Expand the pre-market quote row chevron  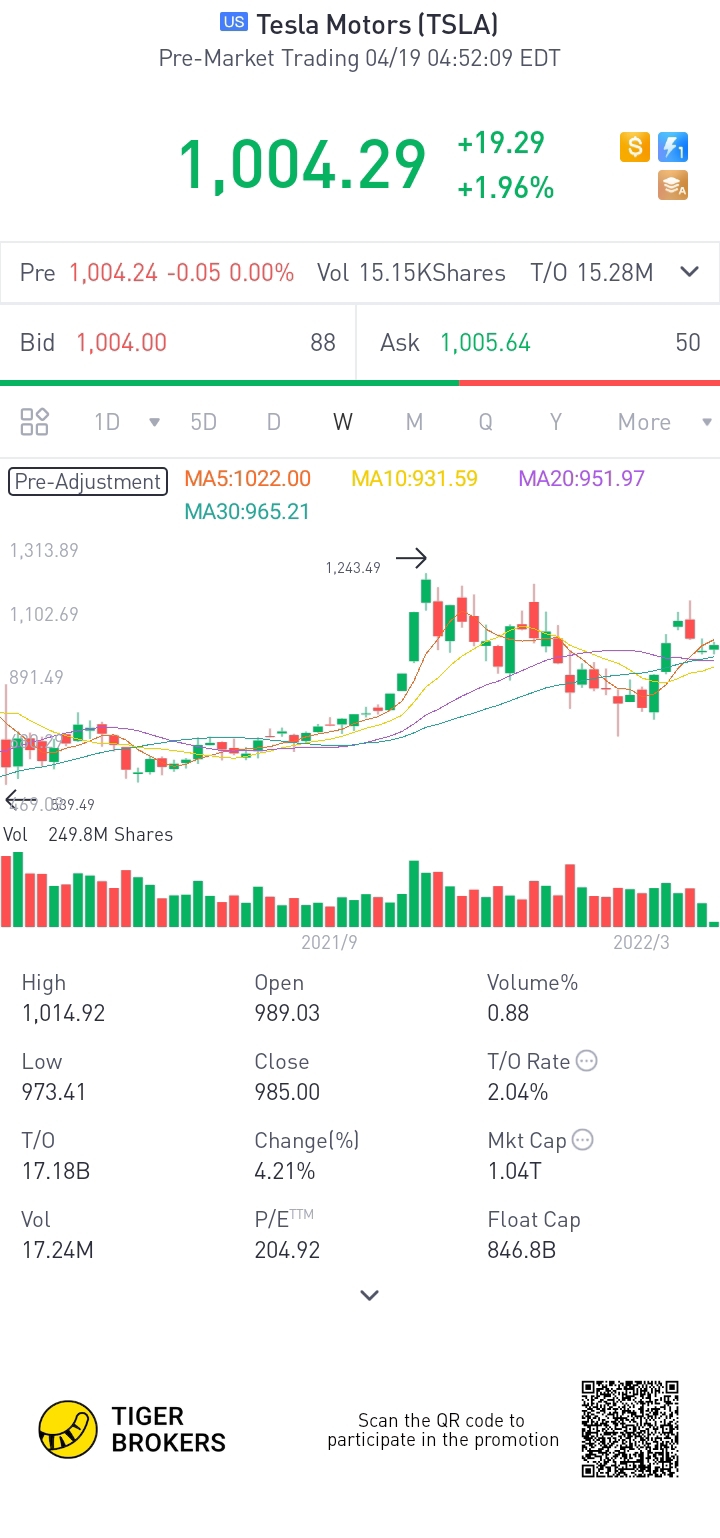[689, 272]
